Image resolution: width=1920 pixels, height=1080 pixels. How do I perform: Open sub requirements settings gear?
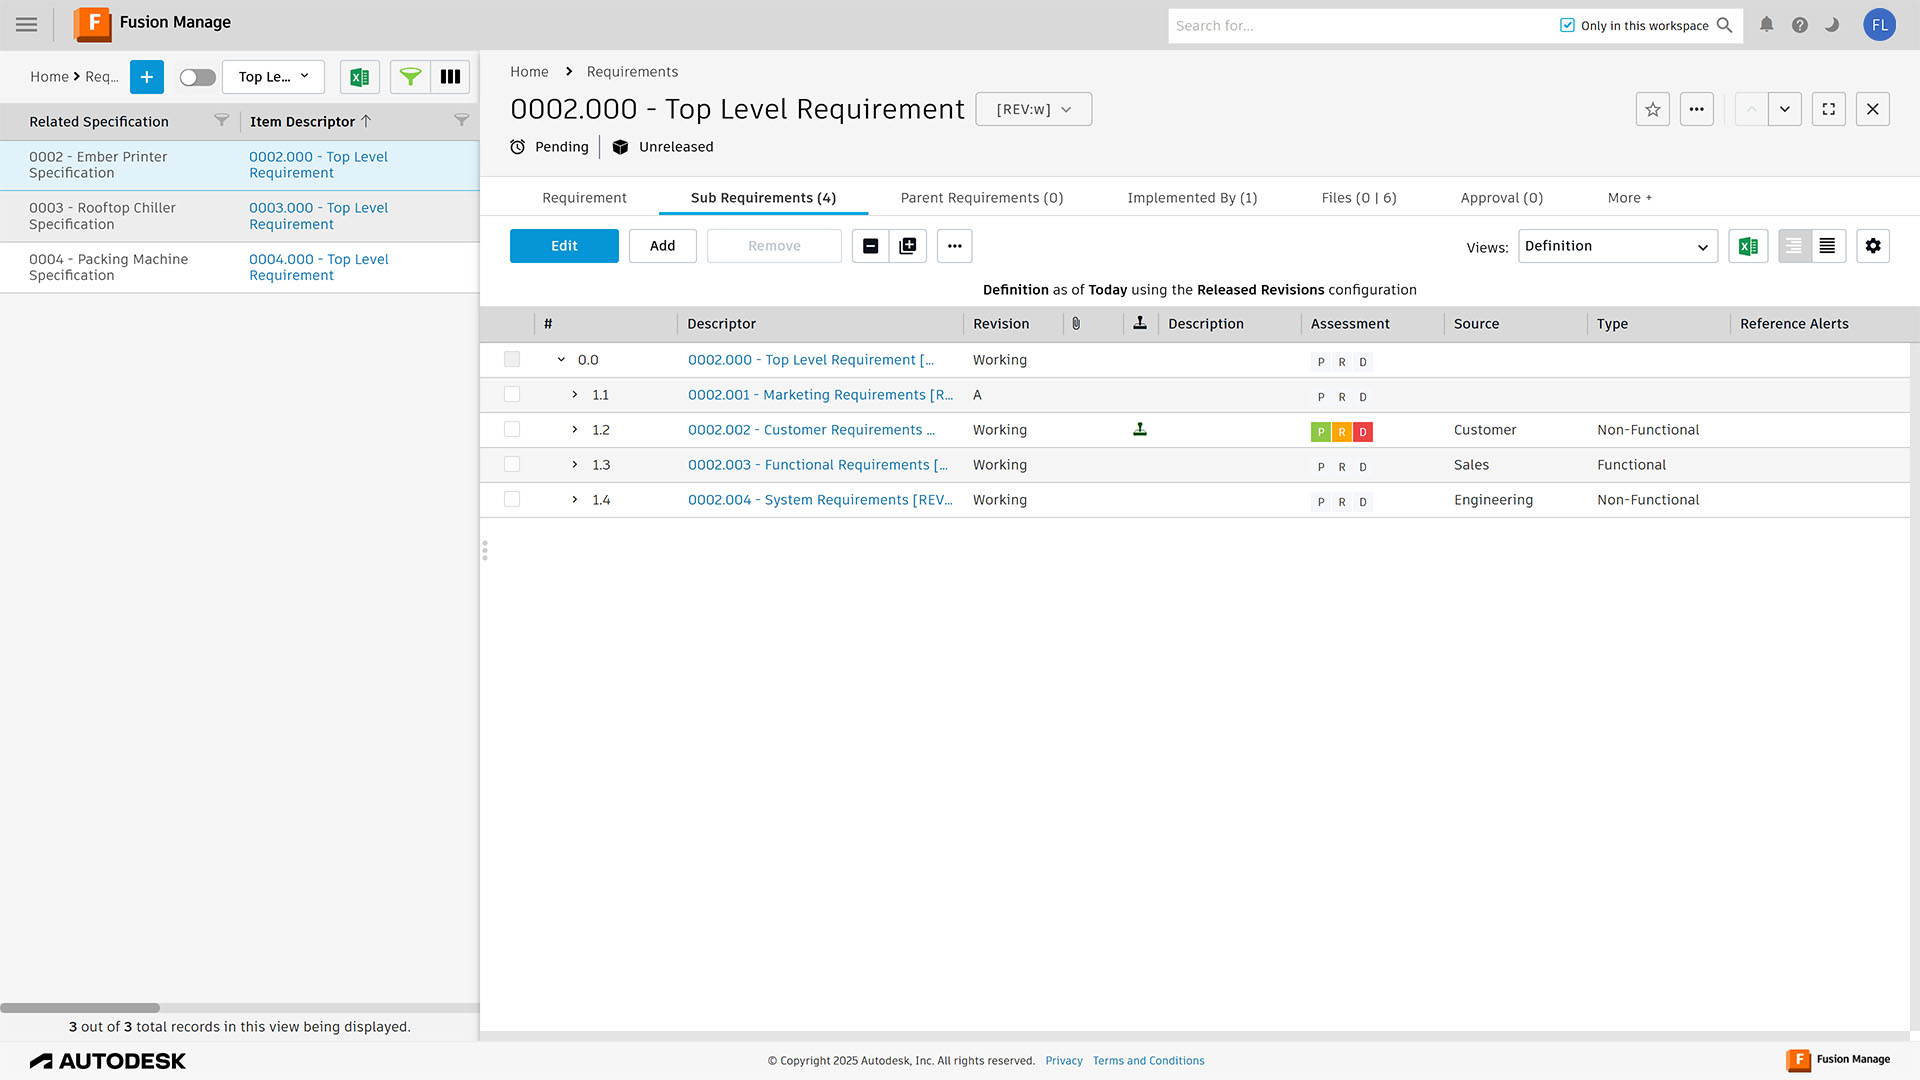click(x=1873, y=246)
